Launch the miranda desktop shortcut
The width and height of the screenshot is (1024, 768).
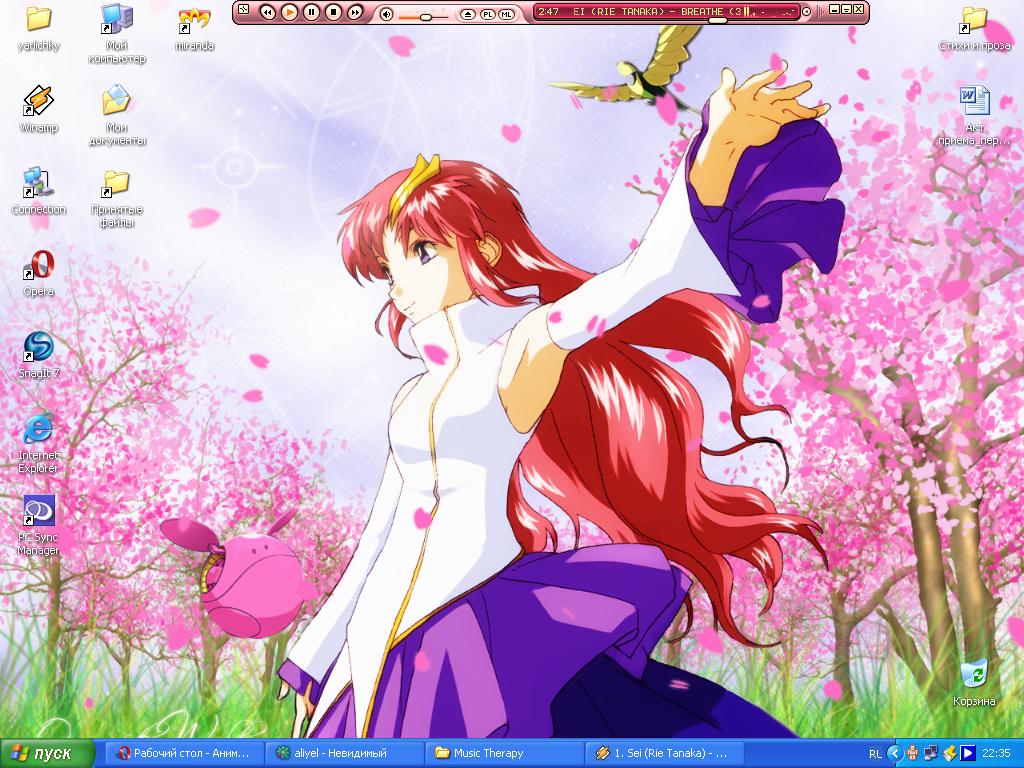click(x=195, y=29)
